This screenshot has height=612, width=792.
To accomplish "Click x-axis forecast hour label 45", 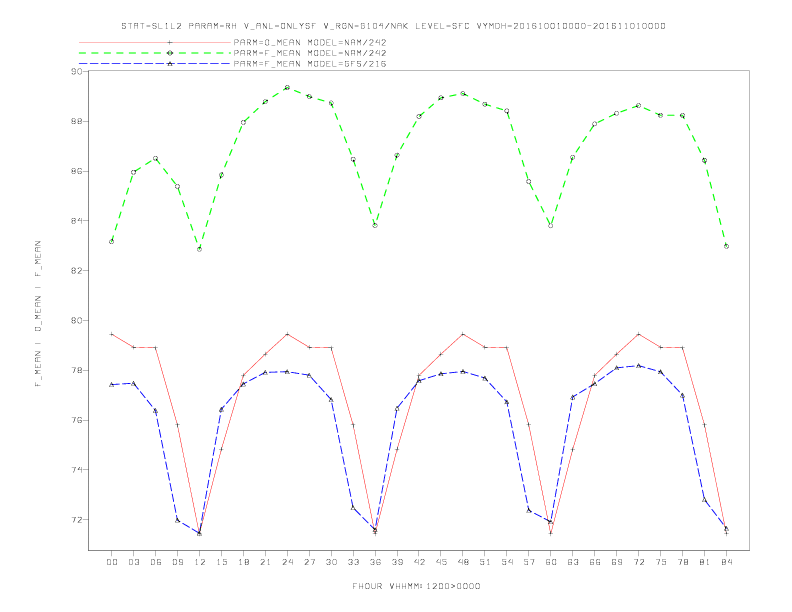I will pos(441,562).
